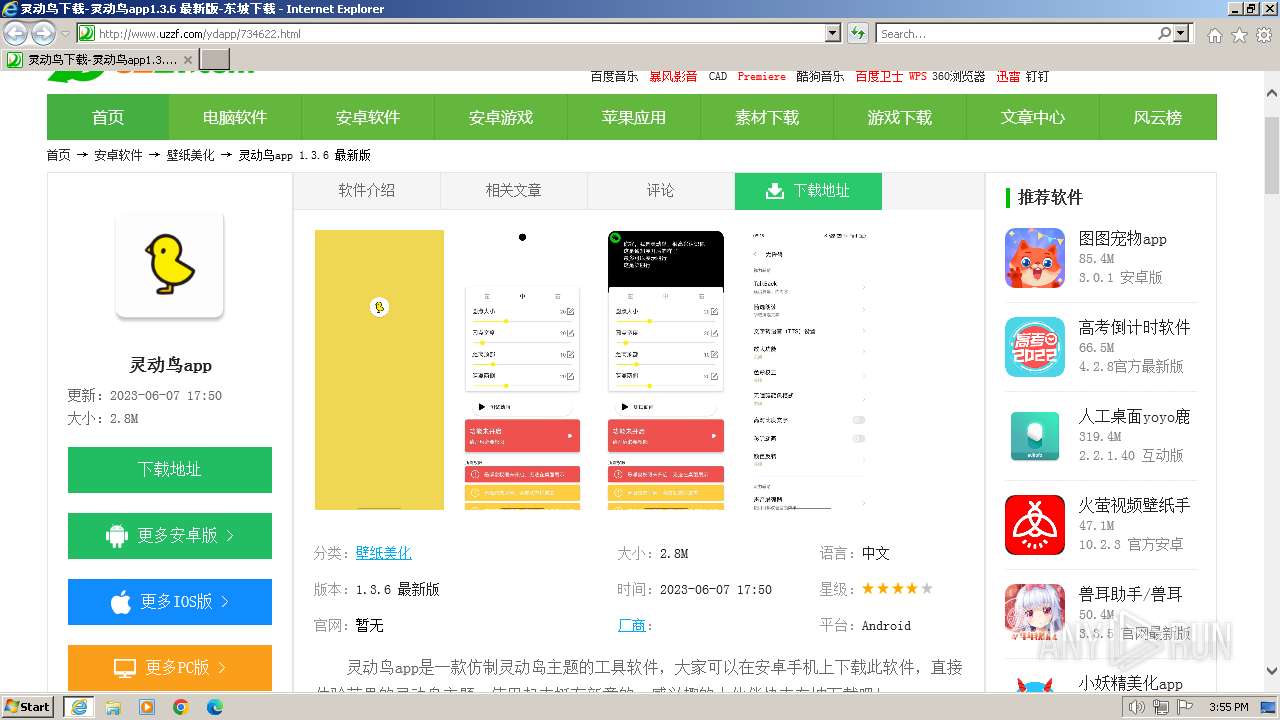Screen dimensions: 1280x720
Task: Click the yellow chick app icon
Action: click(x=170, y=265)
